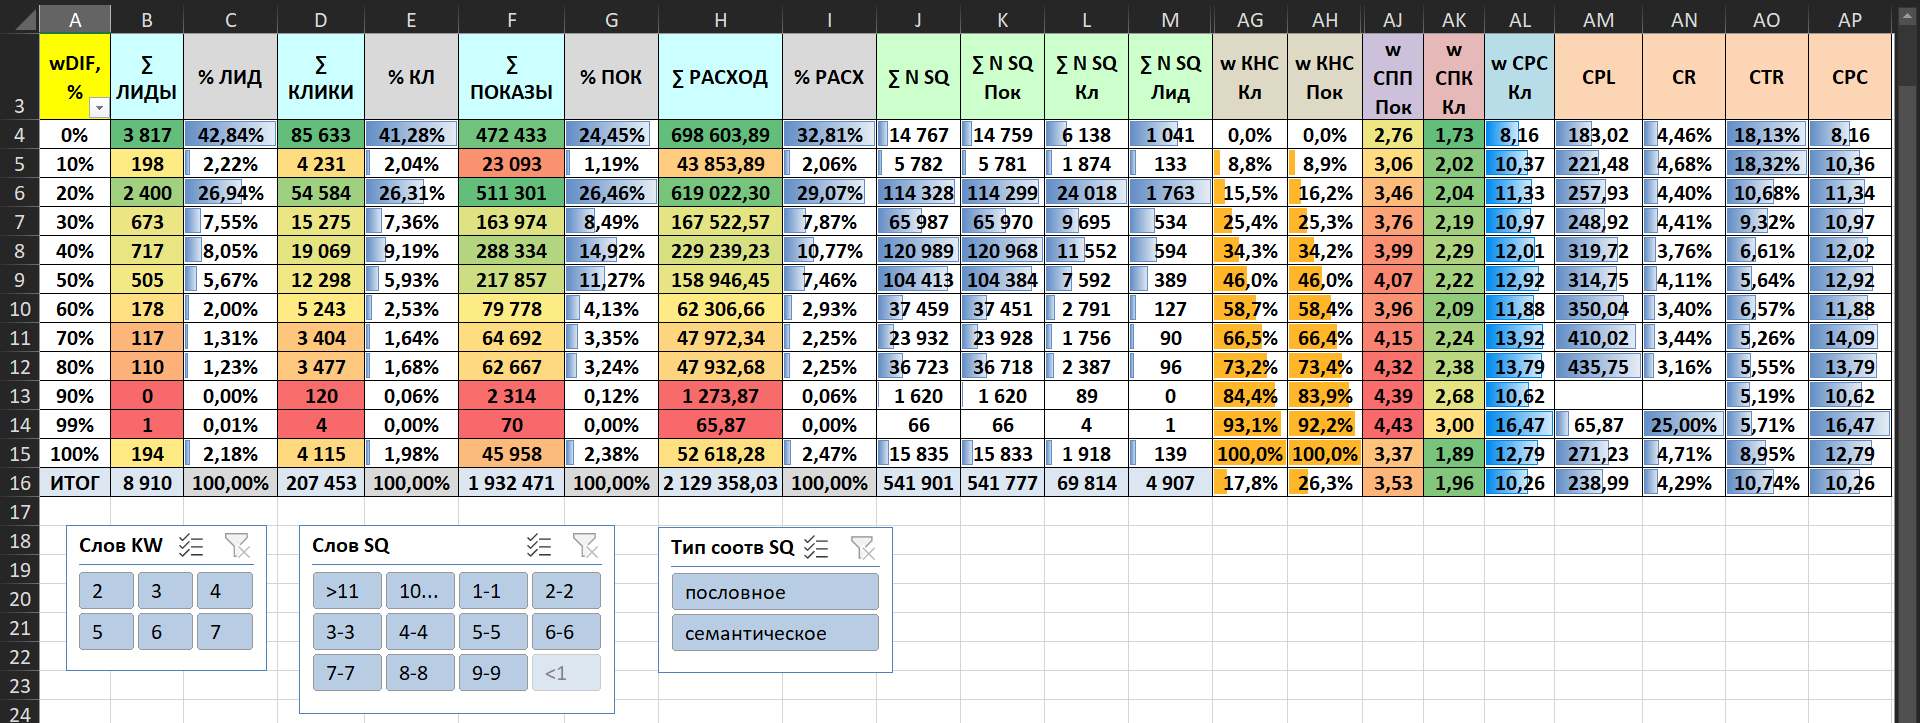
Task: Select the ∑ РАСХОД header cell
Action: [720, 77]
